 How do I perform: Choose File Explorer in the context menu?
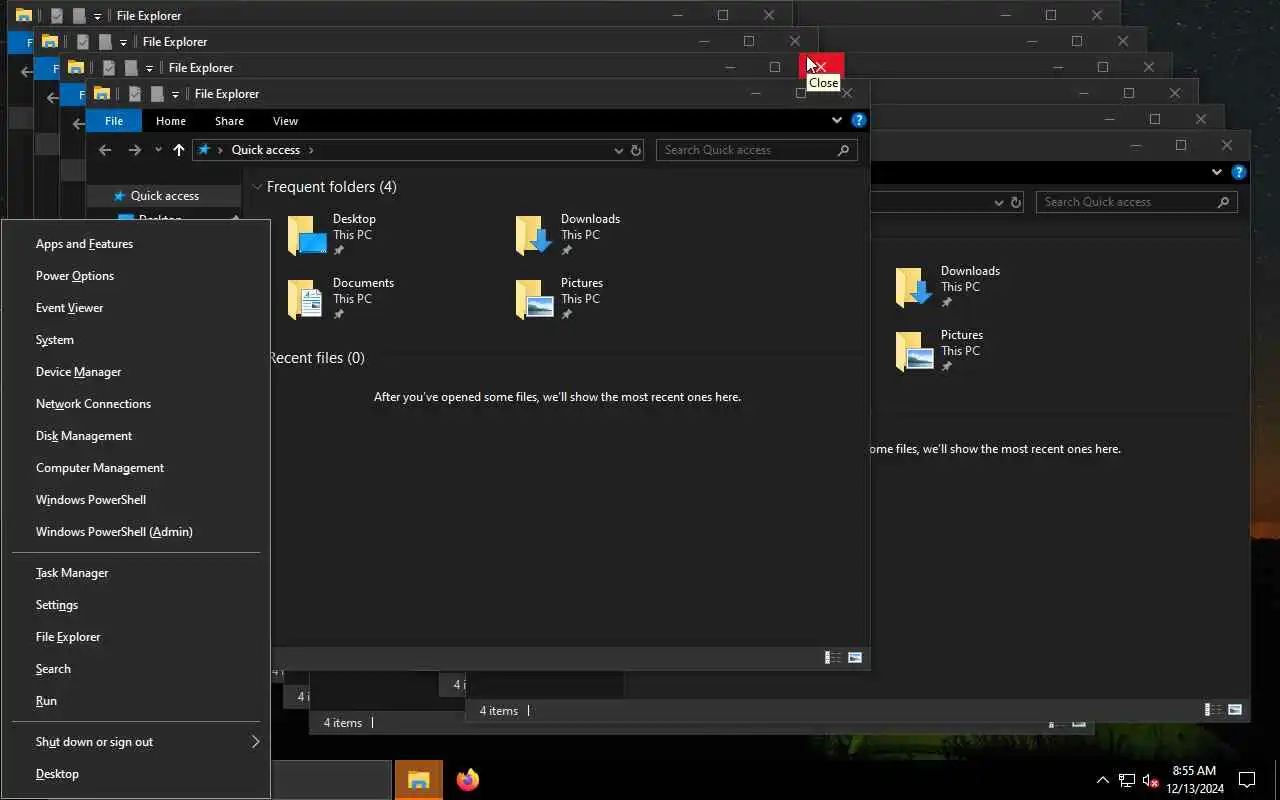pos(136,637)
